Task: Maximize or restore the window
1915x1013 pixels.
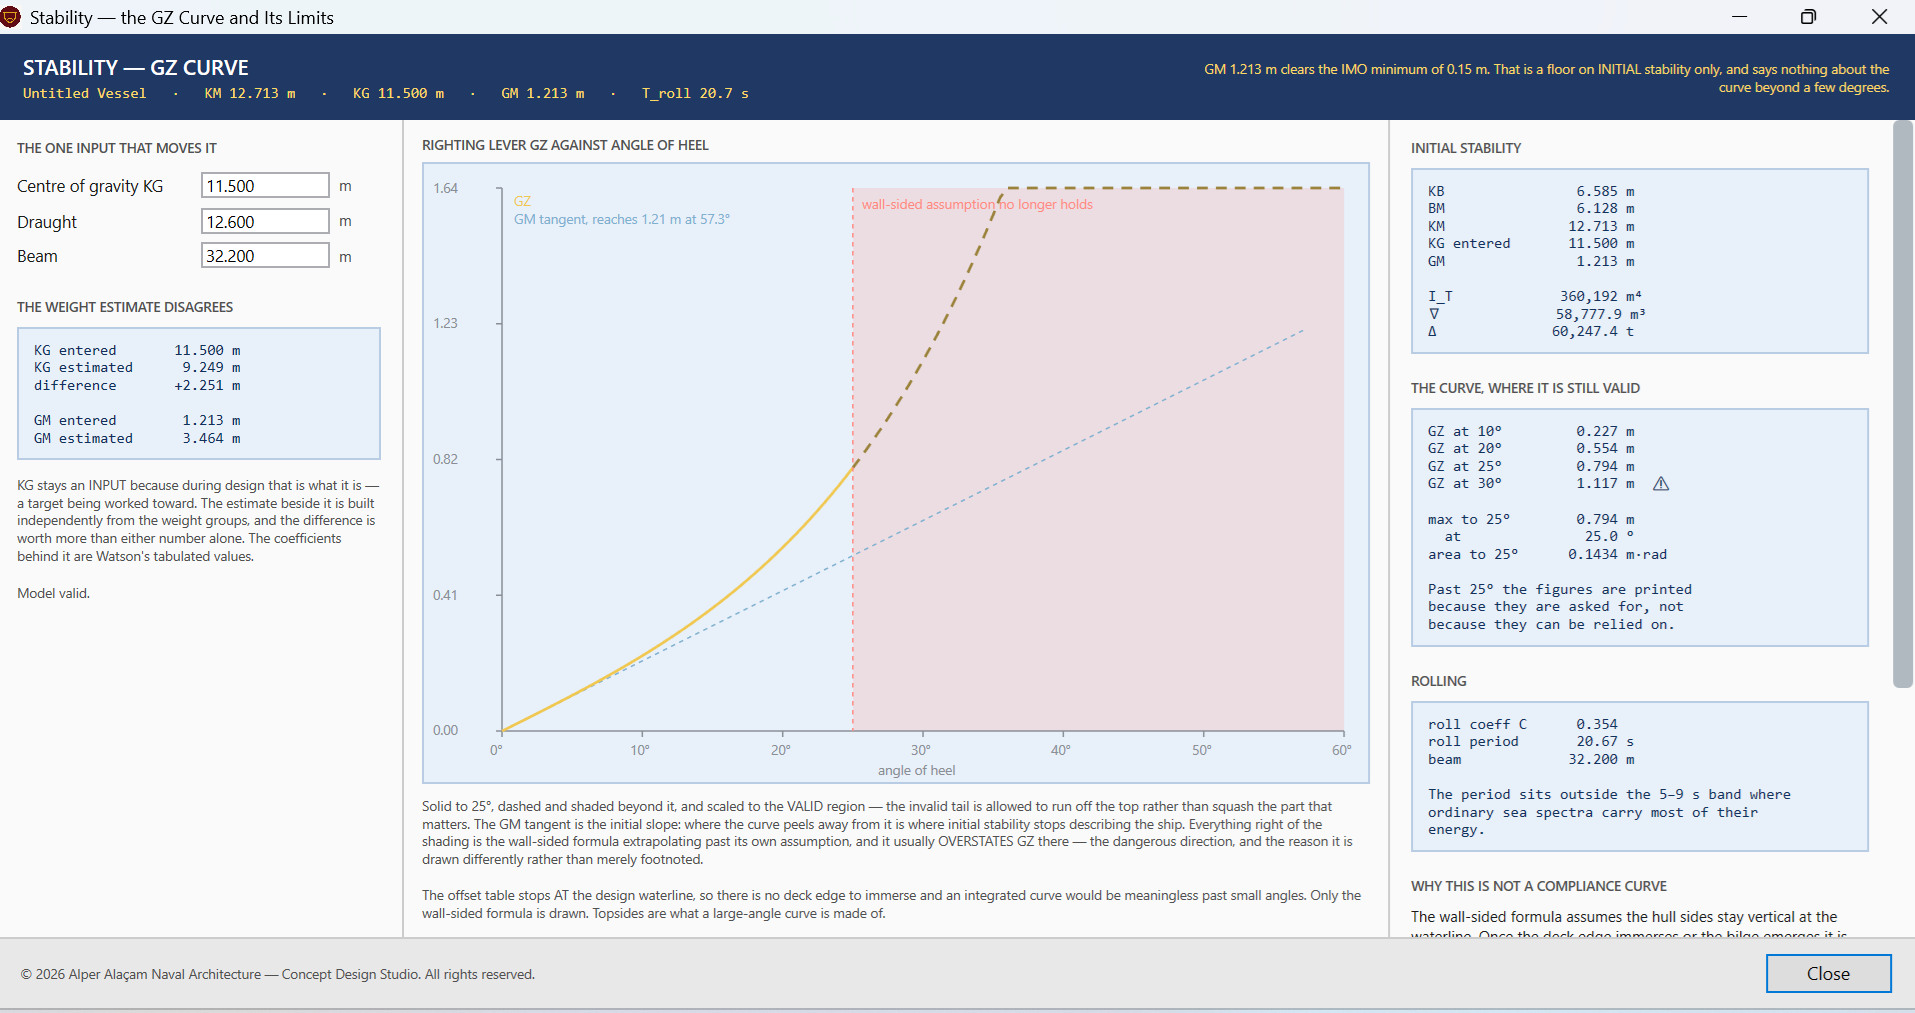Action: click(1808, 17)
